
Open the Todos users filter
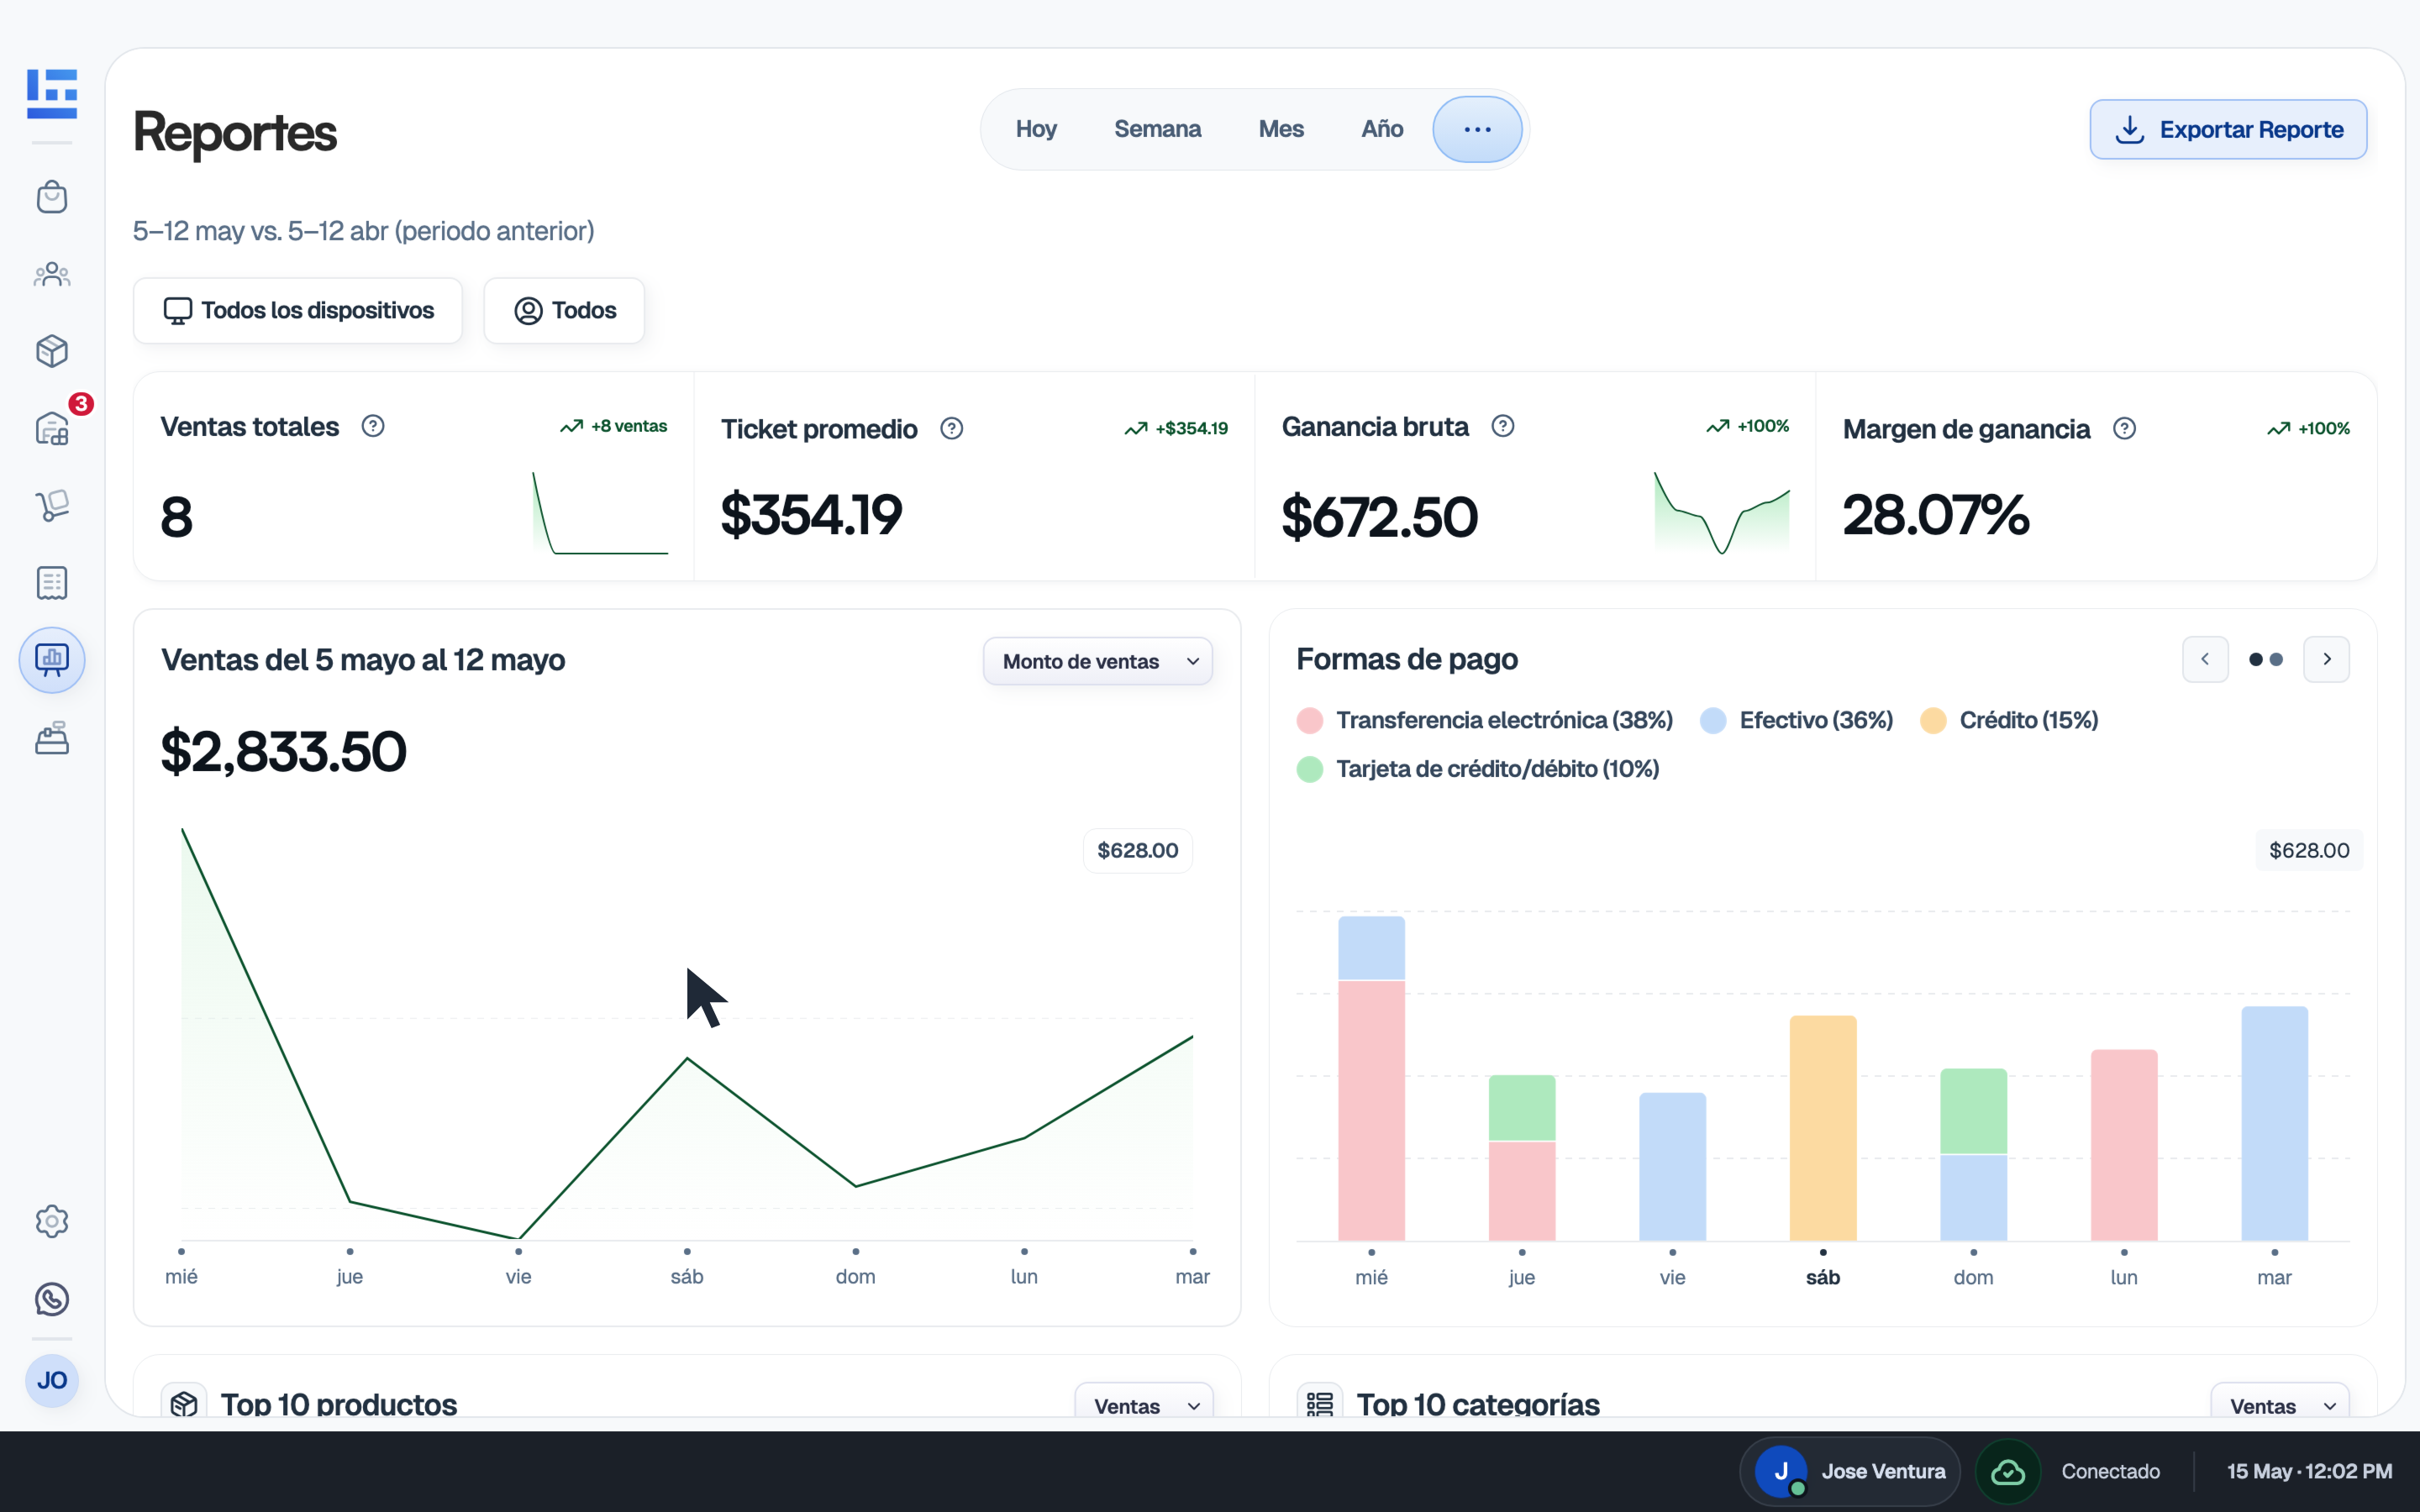[564, 311]
